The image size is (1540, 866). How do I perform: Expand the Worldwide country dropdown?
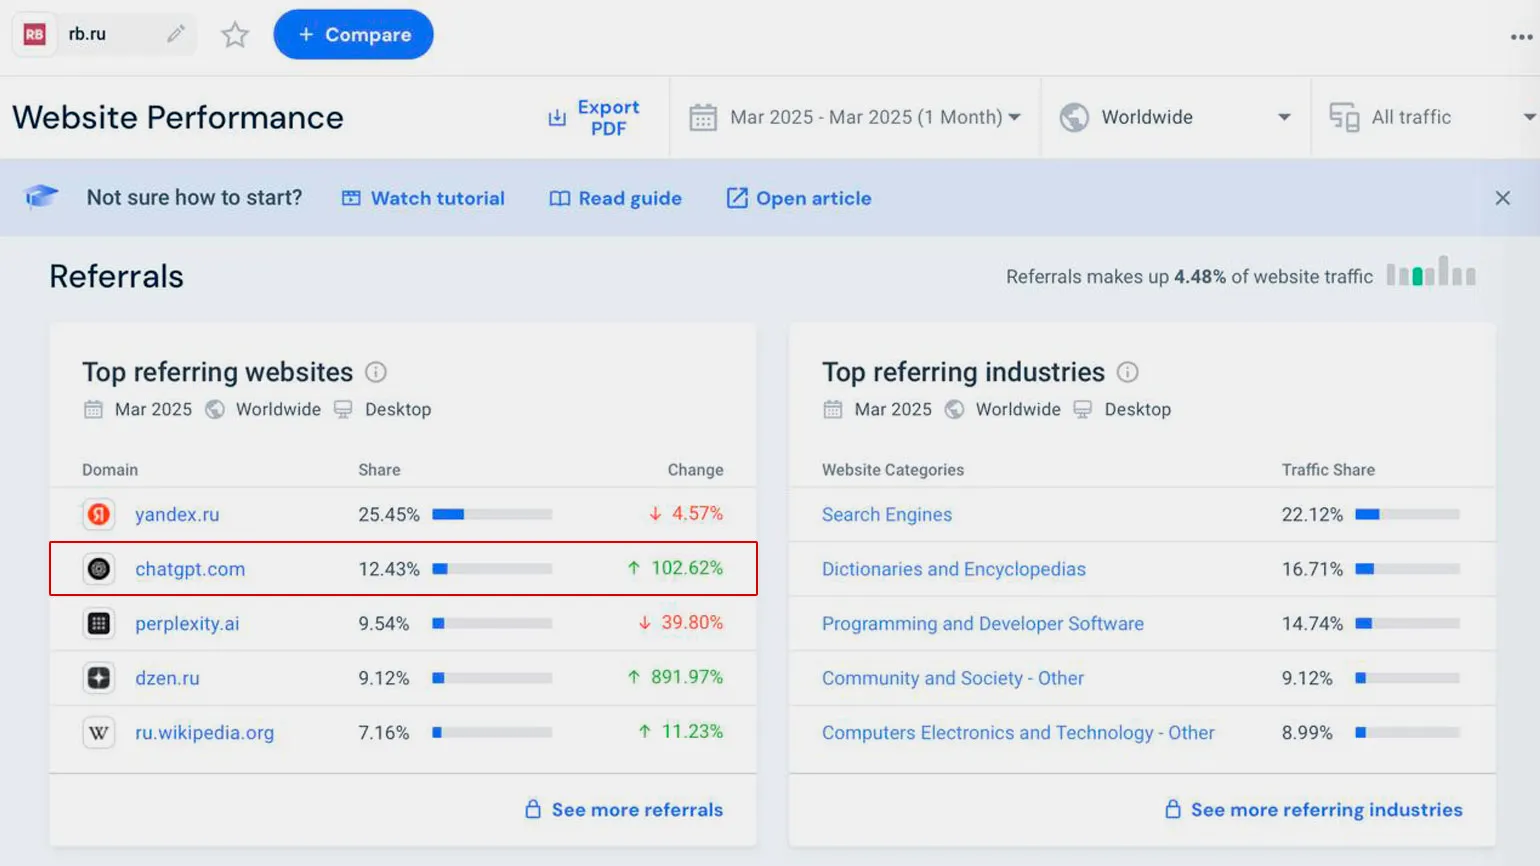1175,117
